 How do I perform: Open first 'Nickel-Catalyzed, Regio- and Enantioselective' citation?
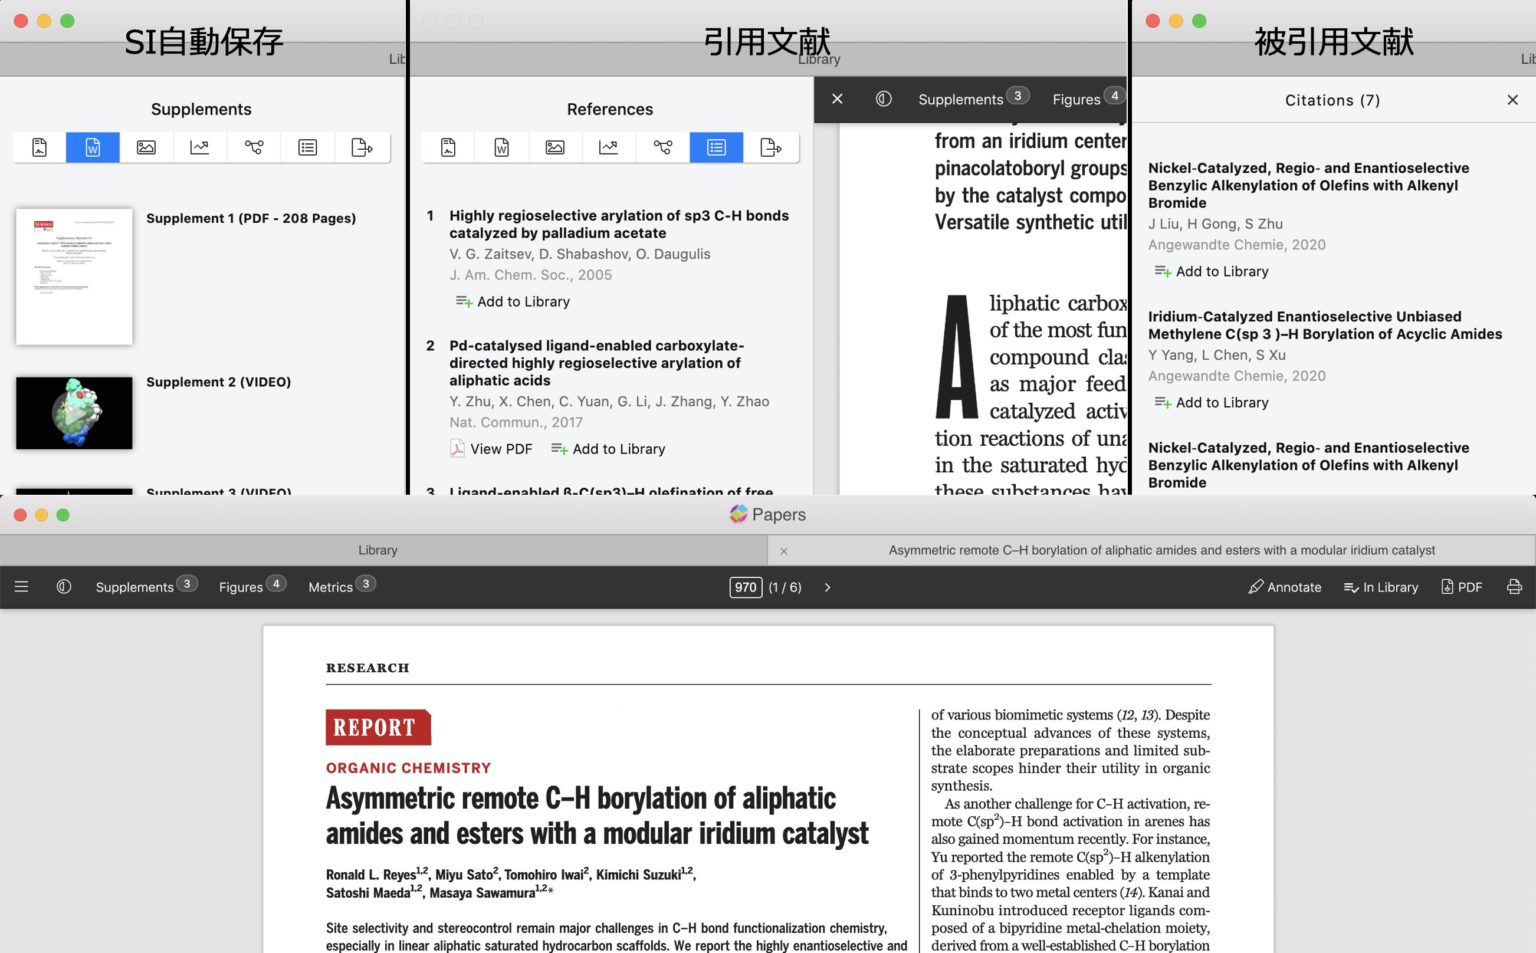click(1308, 185)
